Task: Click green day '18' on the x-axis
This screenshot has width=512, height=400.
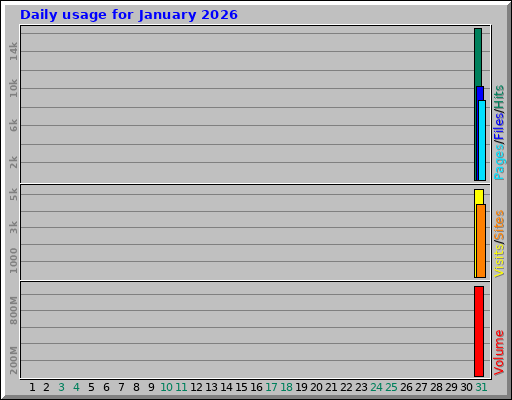Action: click(286, 387)
